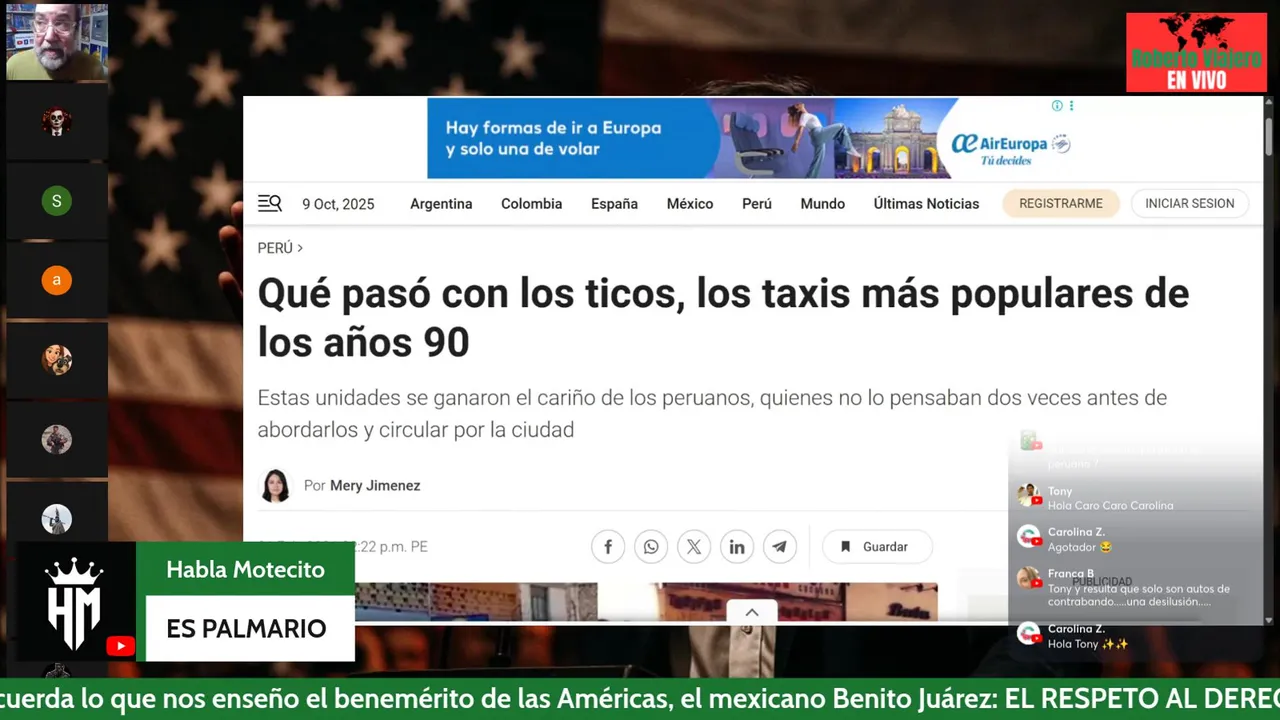Click the INICIAR SESION button
This screenshot has width=1280, height=720.
pyautogui.click(x=1189, y=203)
